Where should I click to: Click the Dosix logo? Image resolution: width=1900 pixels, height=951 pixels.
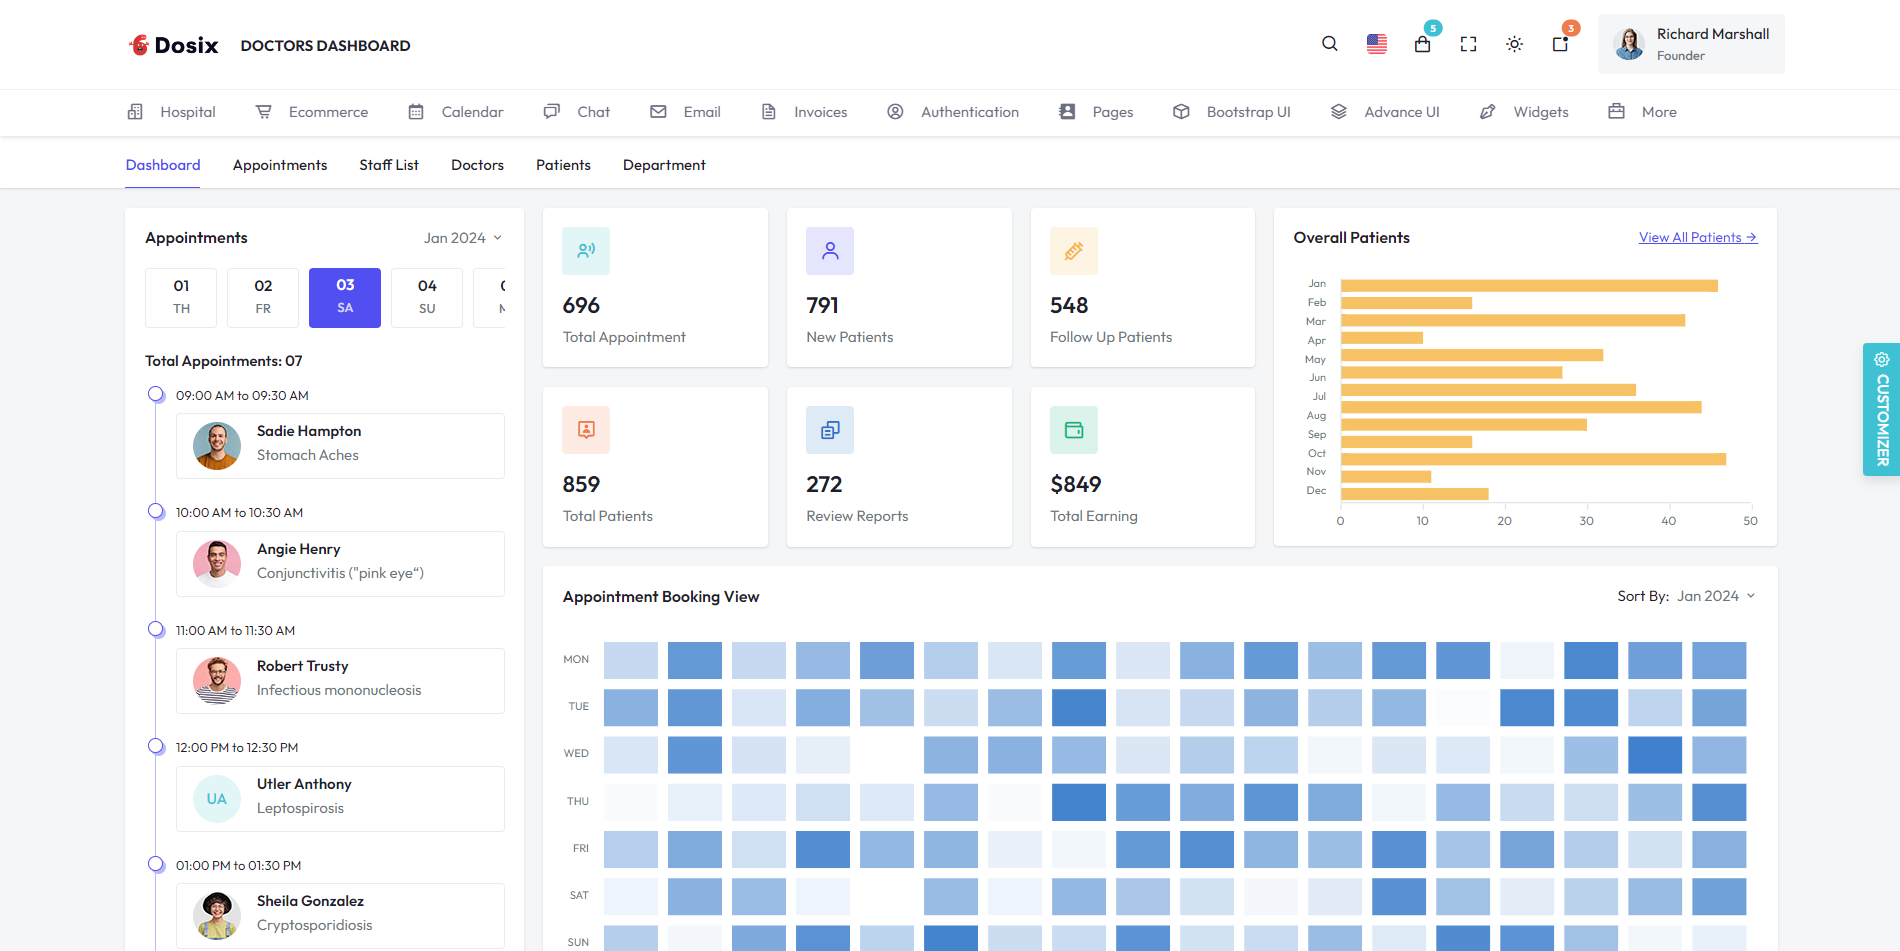(x=173, y=45)
